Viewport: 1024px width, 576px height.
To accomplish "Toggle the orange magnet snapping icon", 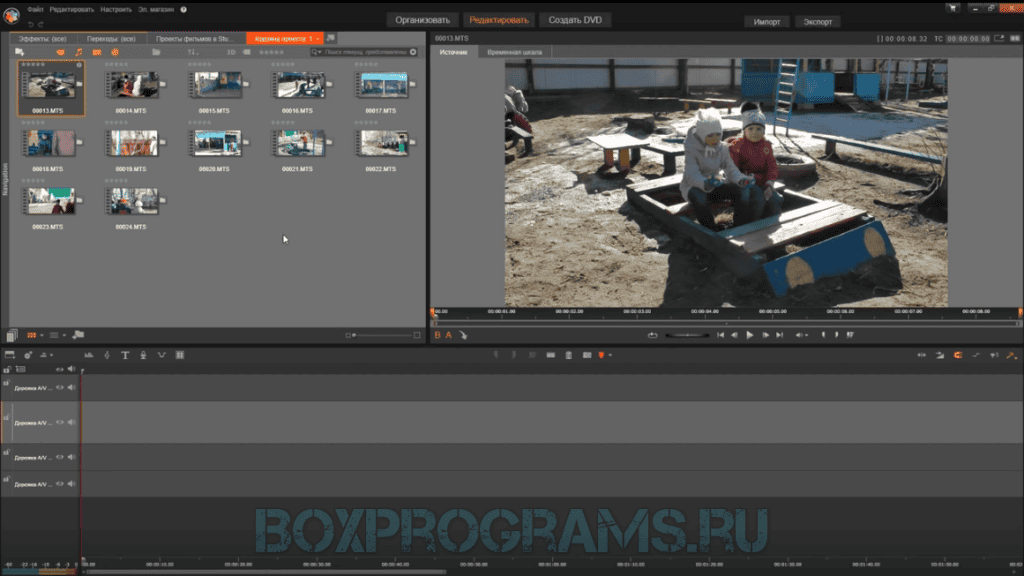I will pyautogui.click(x=957, y=355).
